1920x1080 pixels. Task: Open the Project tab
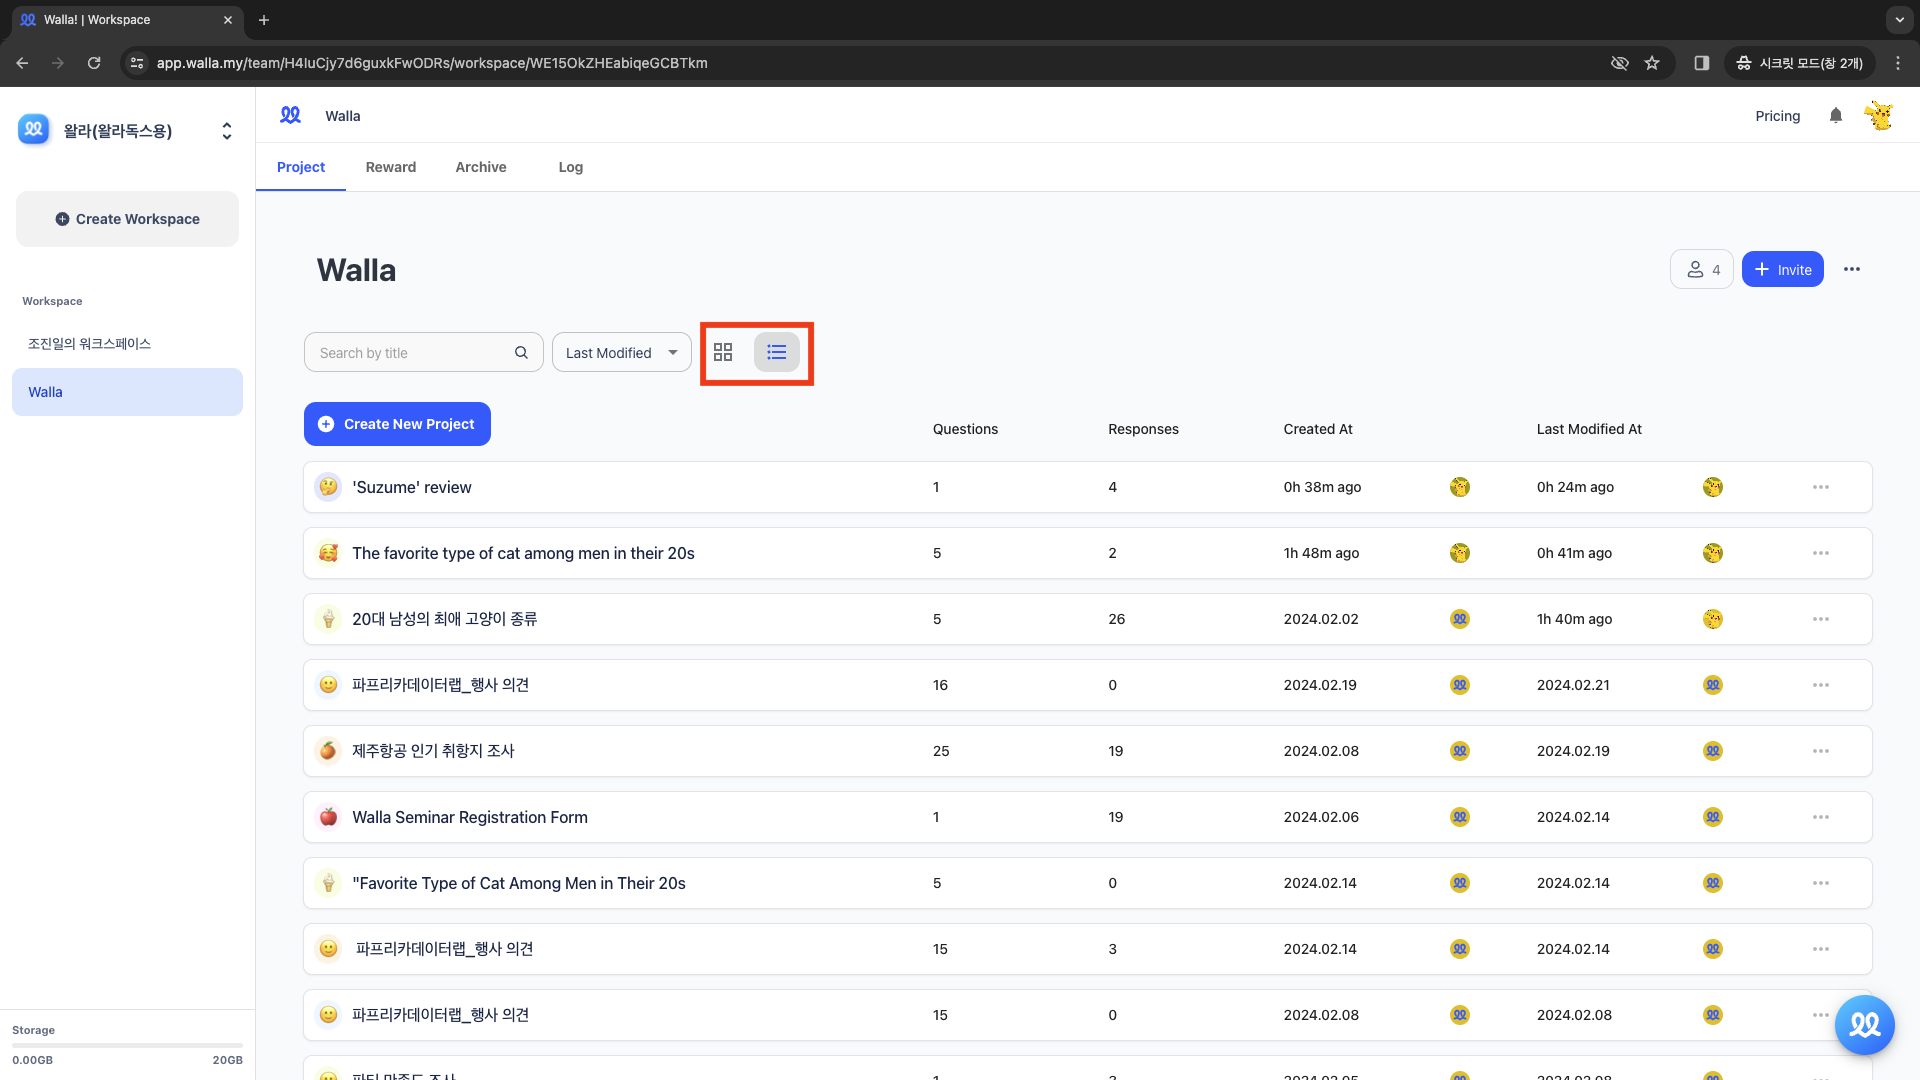(x=301, y=167)
